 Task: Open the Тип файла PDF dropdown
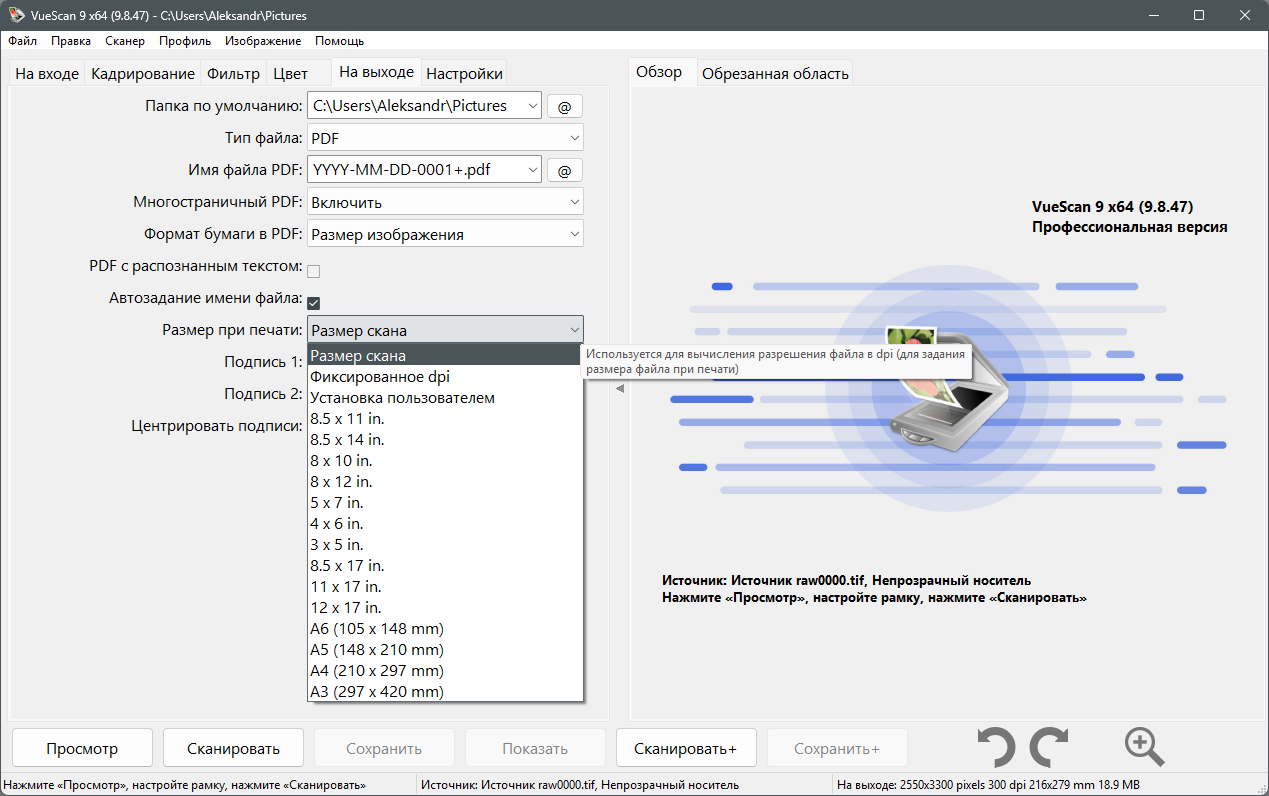pyautogui.click(x=445, y=138)
